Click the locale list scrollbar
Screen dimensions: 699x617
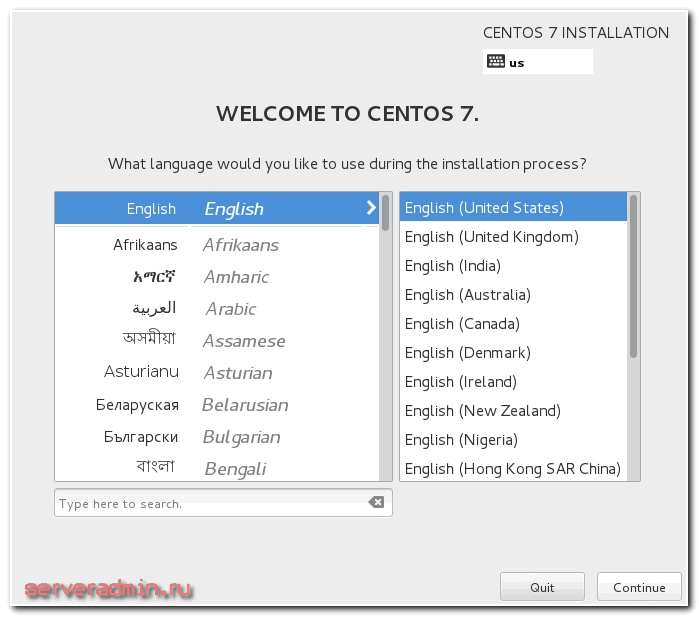[x=633, y=277]
